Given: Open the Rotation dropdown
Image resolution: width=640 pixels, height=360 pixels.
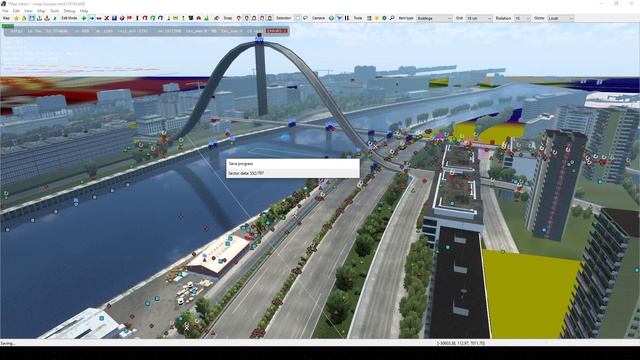Looking at the screenshot, I should [522, 18].
